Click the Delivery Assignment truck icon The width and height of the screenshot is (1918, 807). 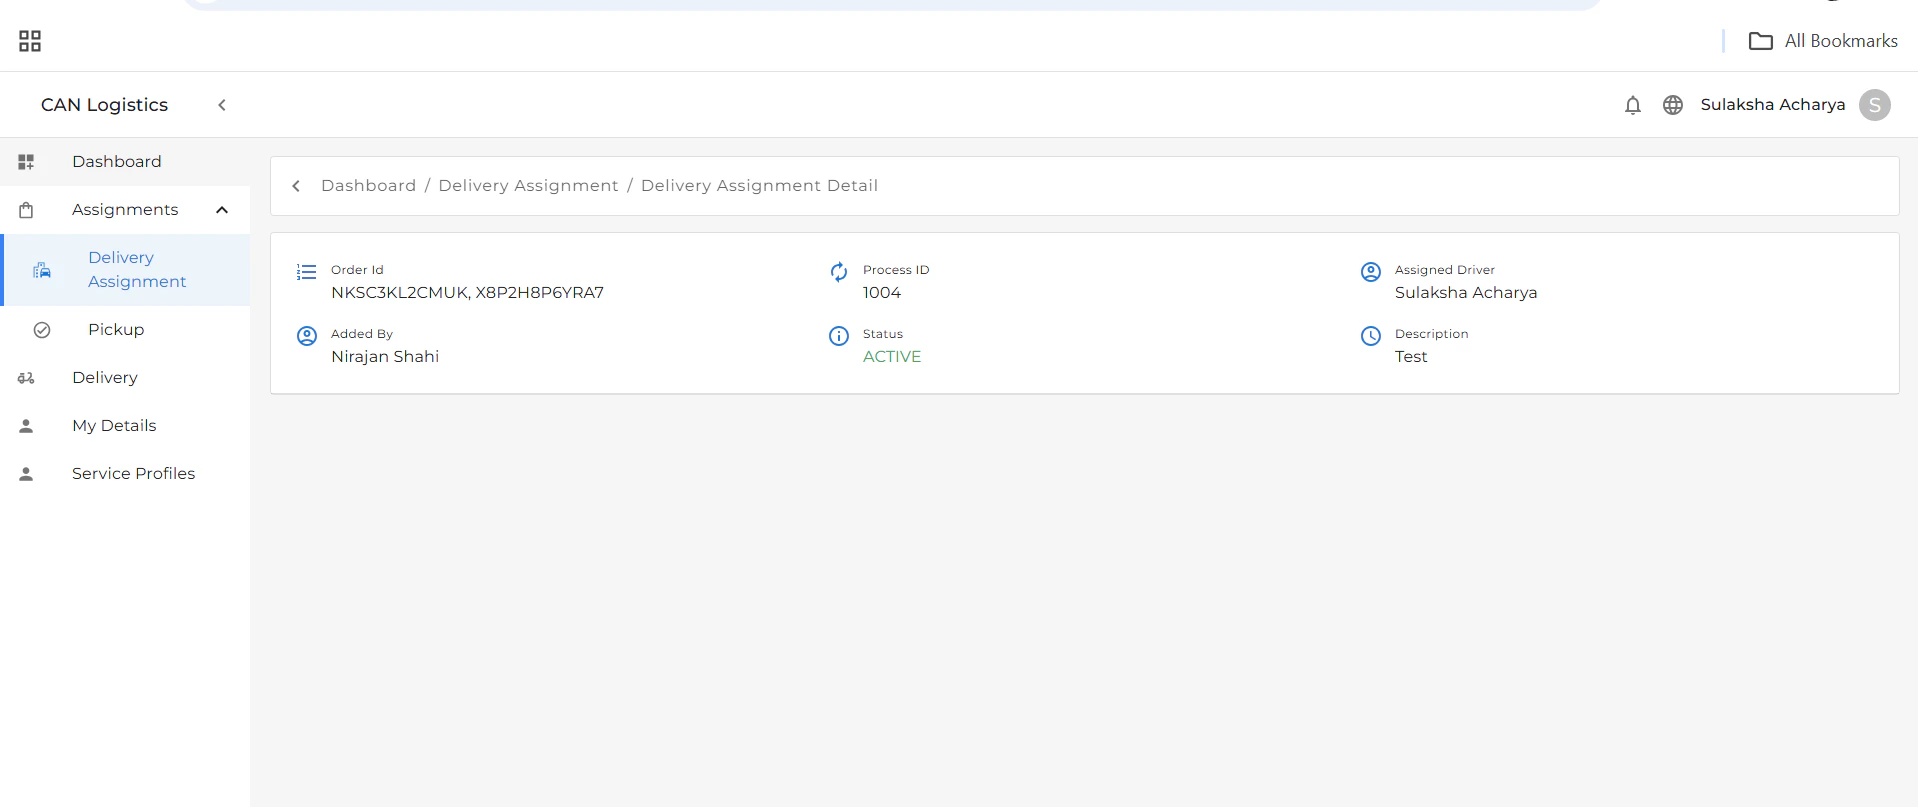pos(42,270)
